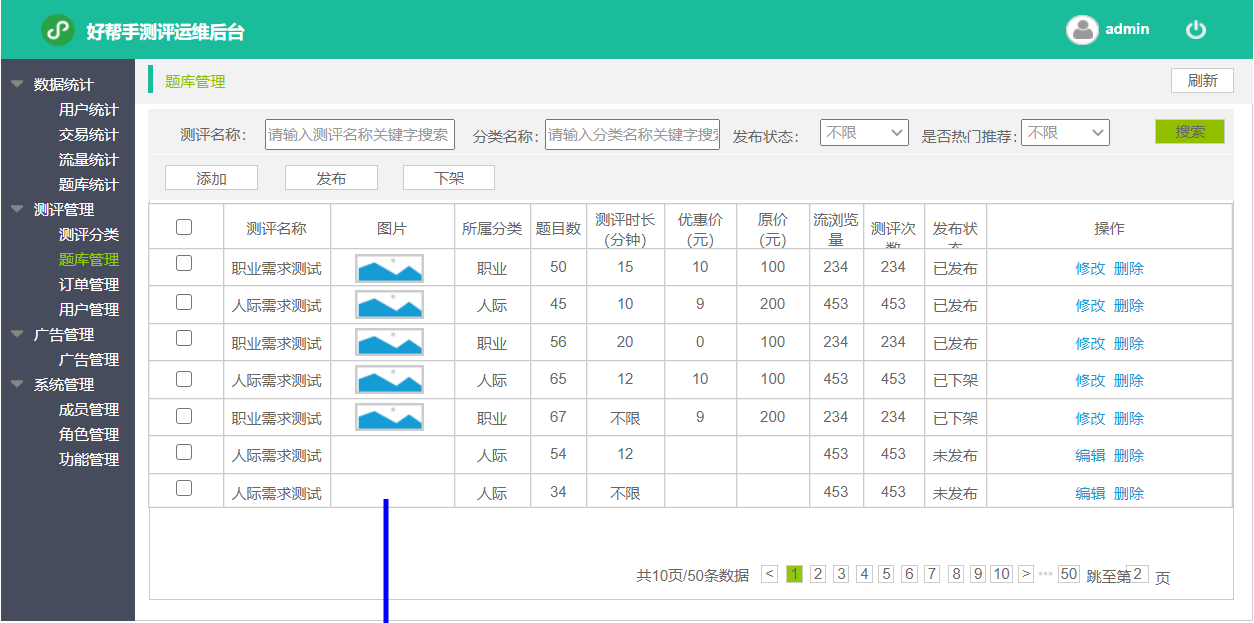
Task: Open the image thumbnail in the 45-question row
Action: (x=389, y=305)
